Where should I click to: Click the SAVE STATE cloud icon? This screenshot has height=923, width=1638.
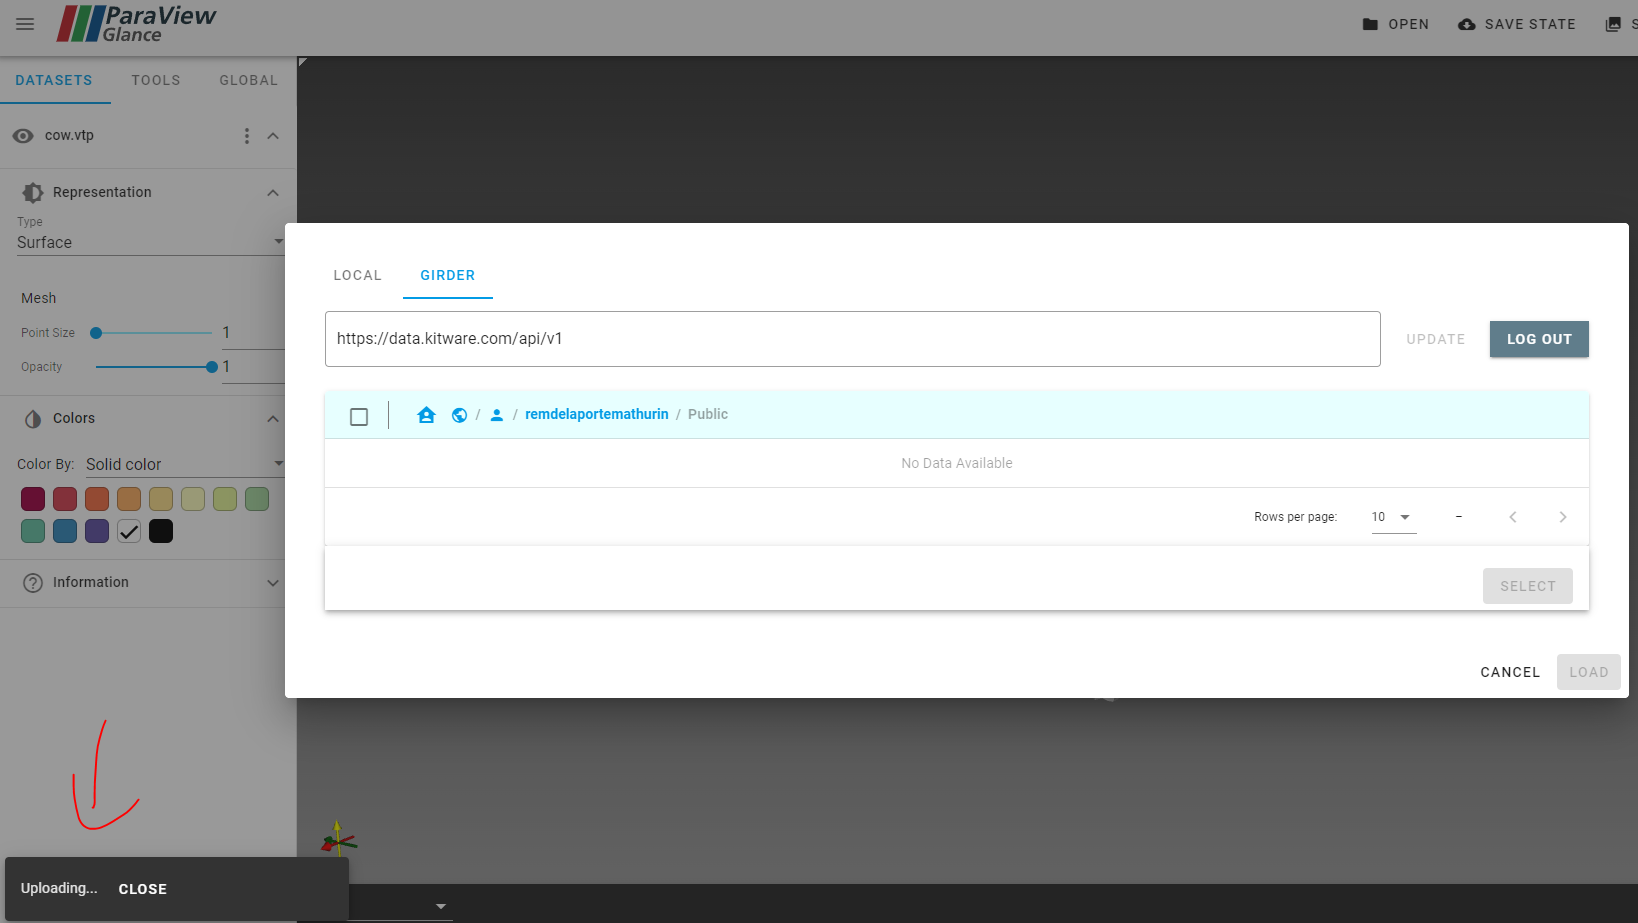(x=1466, y=24)
